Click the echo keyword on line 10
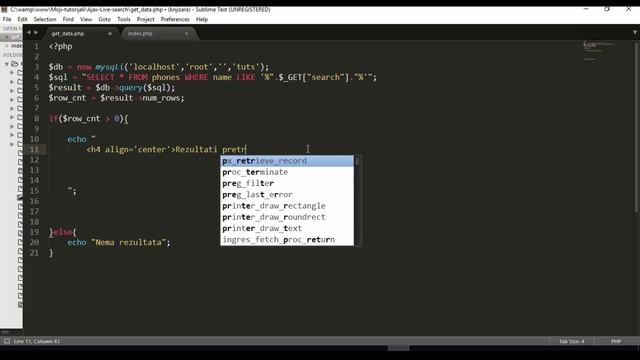The image size is (640, 360). click(77, 139)
